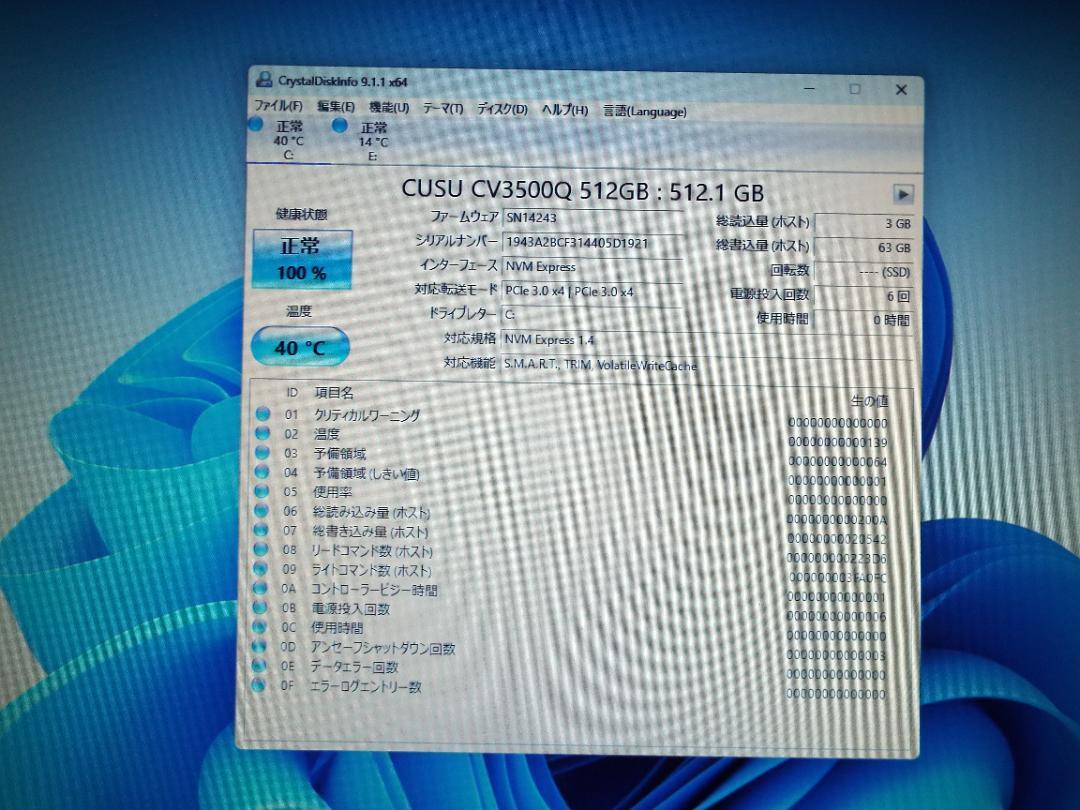Click the status icon for row 05 使用率
Viewport: 1080px width, 810px height.
click(x=261, y=491)
